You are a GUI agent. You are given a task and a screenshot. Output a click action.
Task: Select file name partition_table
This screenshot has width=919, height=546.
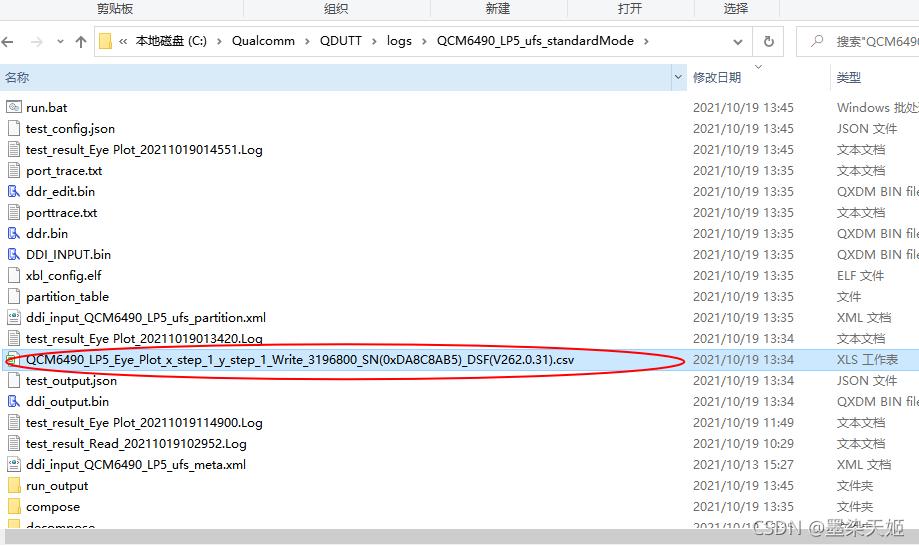pos(67,296)
